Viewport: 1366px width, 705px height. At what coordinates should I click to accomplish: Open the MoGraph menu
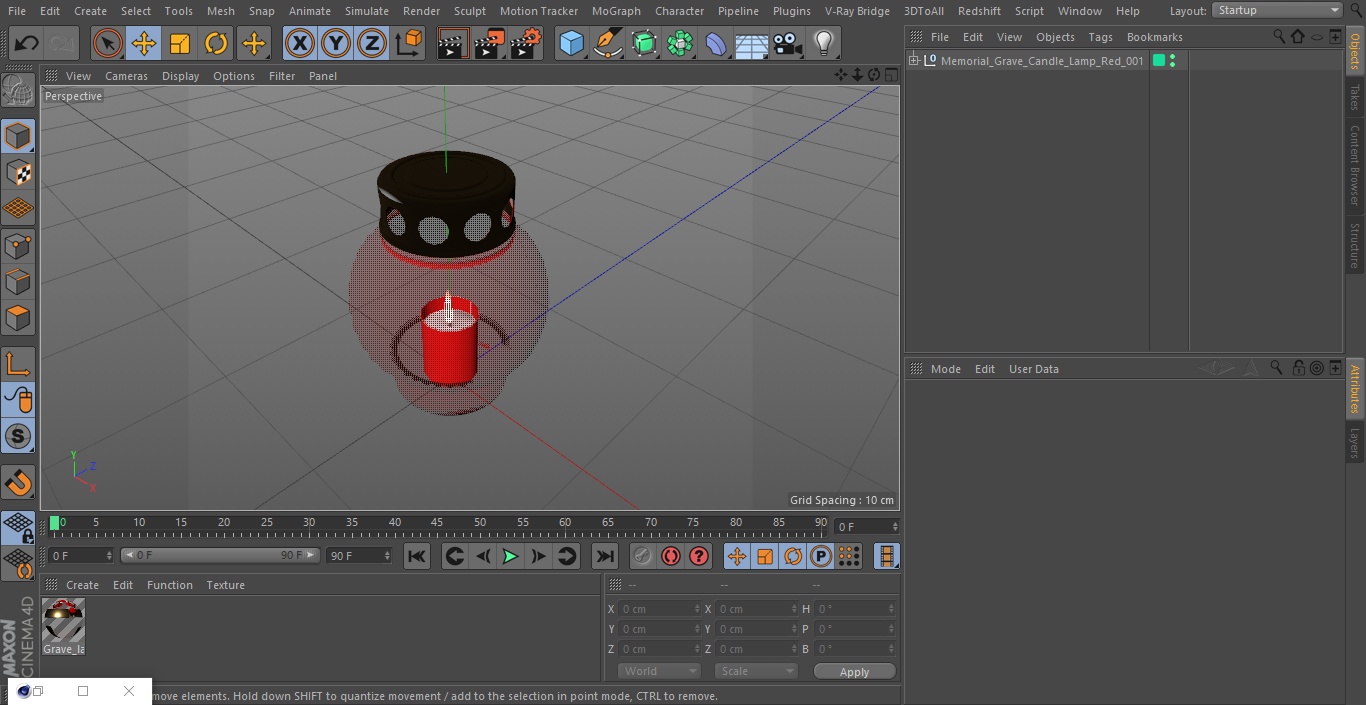[x=616, y=11]
